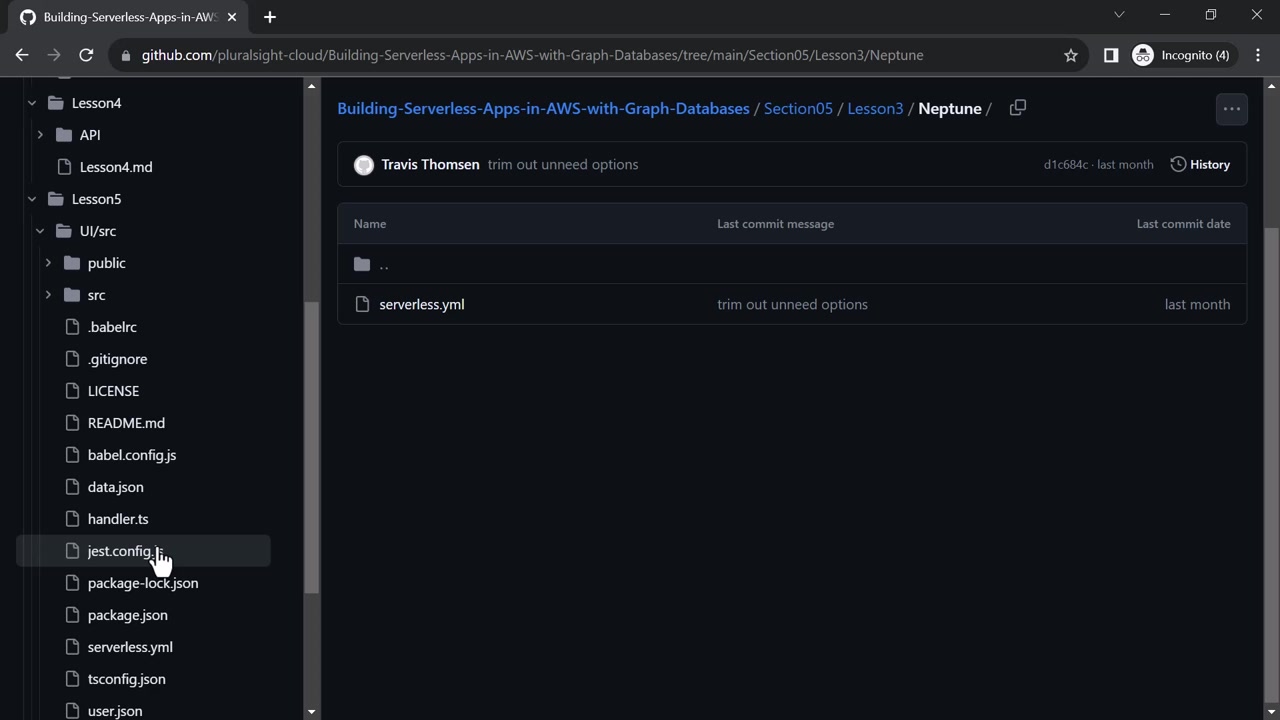Open Chrome three-dot menu
Image resolution: width=1280 pixels, height=720 pixels.
point(1258,55)
